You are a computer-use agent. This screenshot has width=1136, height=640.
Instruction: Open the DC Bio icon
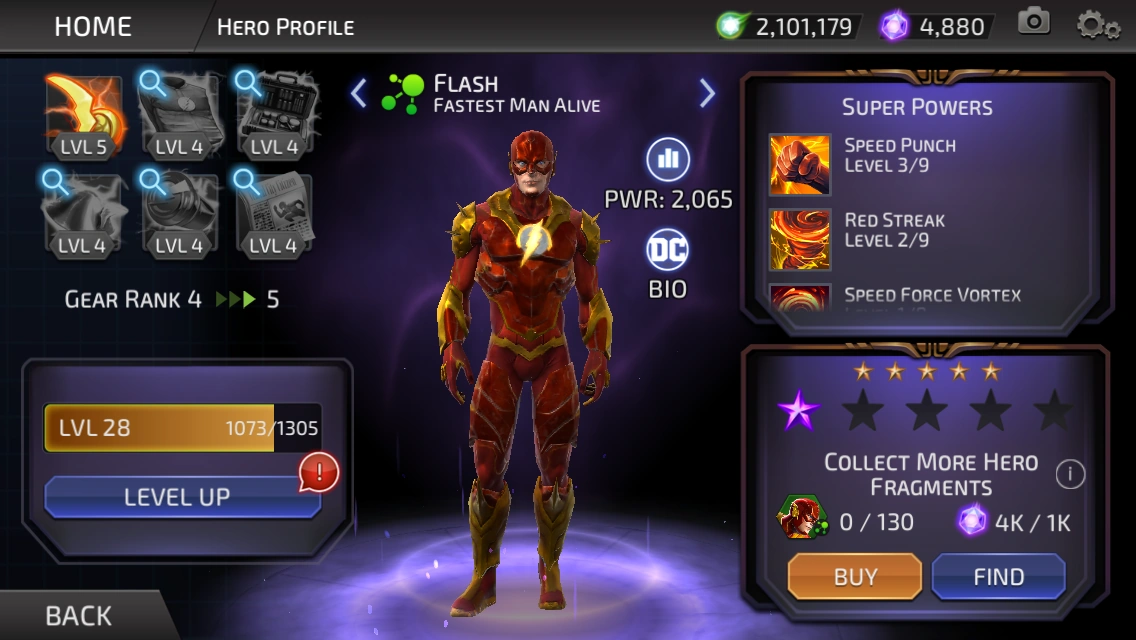click(x=667, y=250)
